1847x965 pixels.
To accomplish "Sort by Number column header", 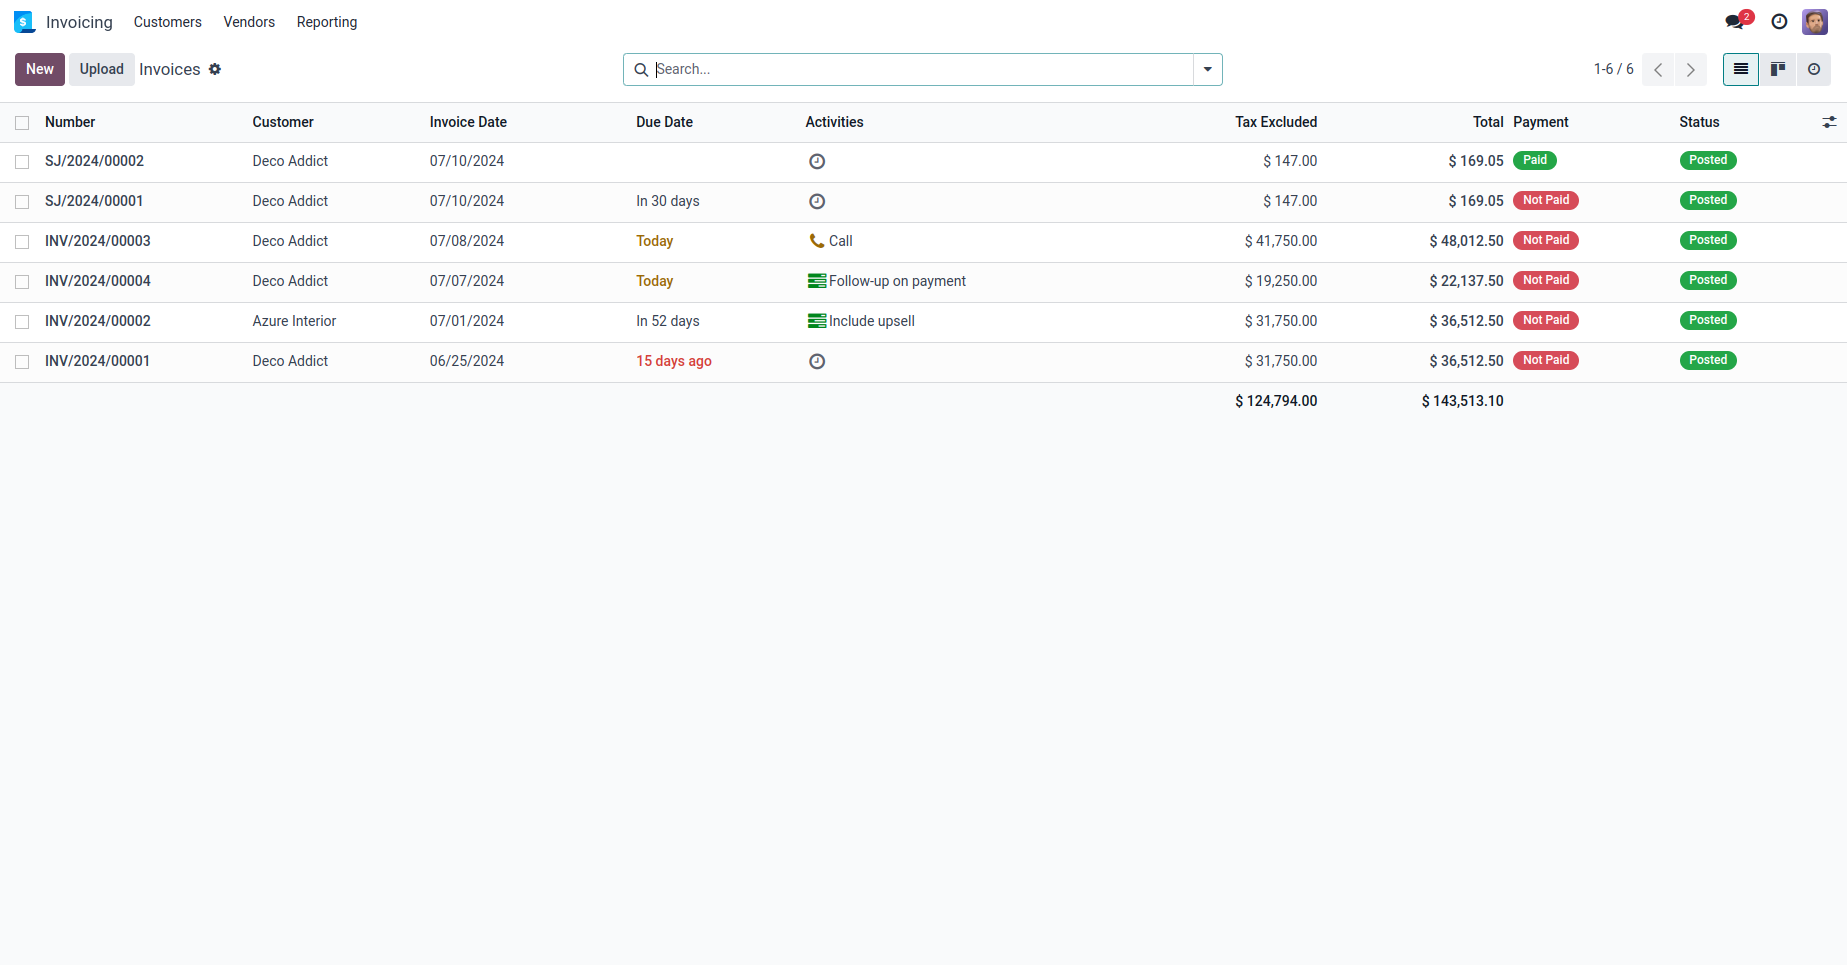I will [70, 122].
